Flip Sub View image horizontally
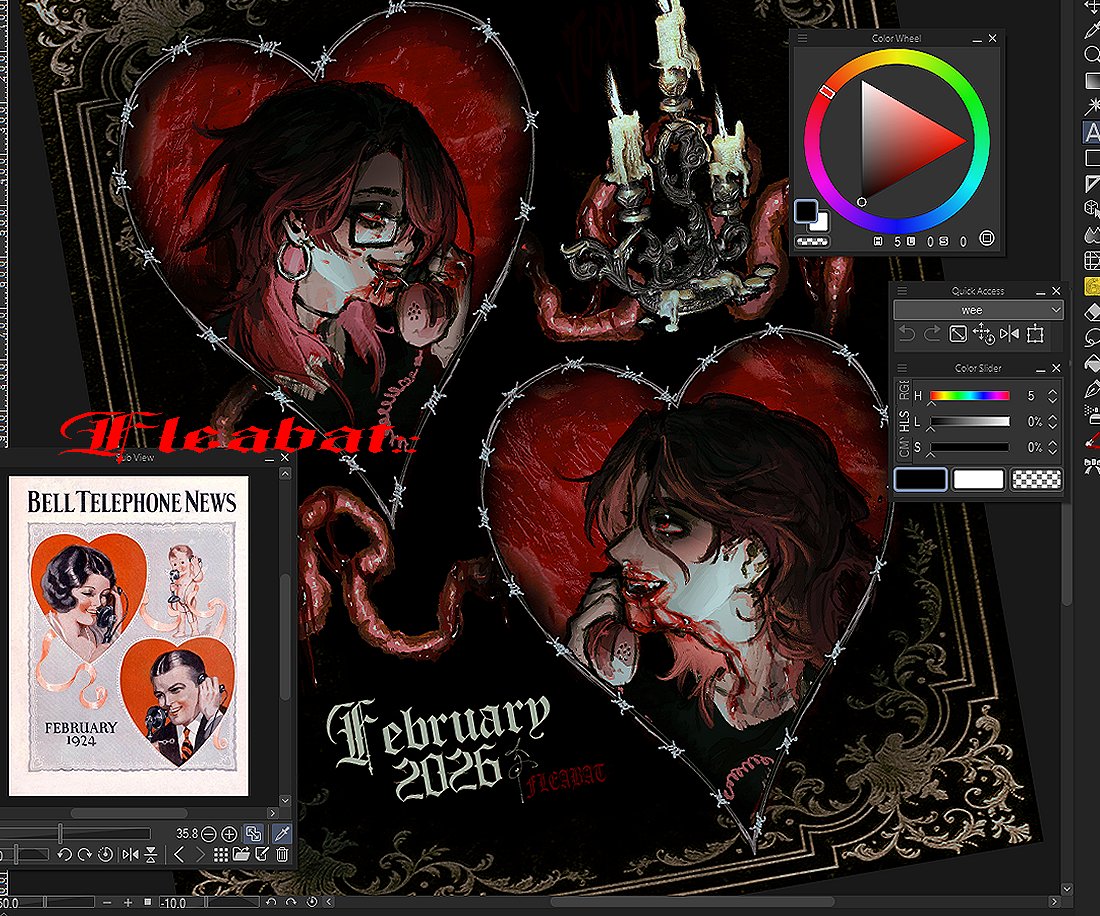The height and width of the screenshot is (916, 1100). (130, 854)
